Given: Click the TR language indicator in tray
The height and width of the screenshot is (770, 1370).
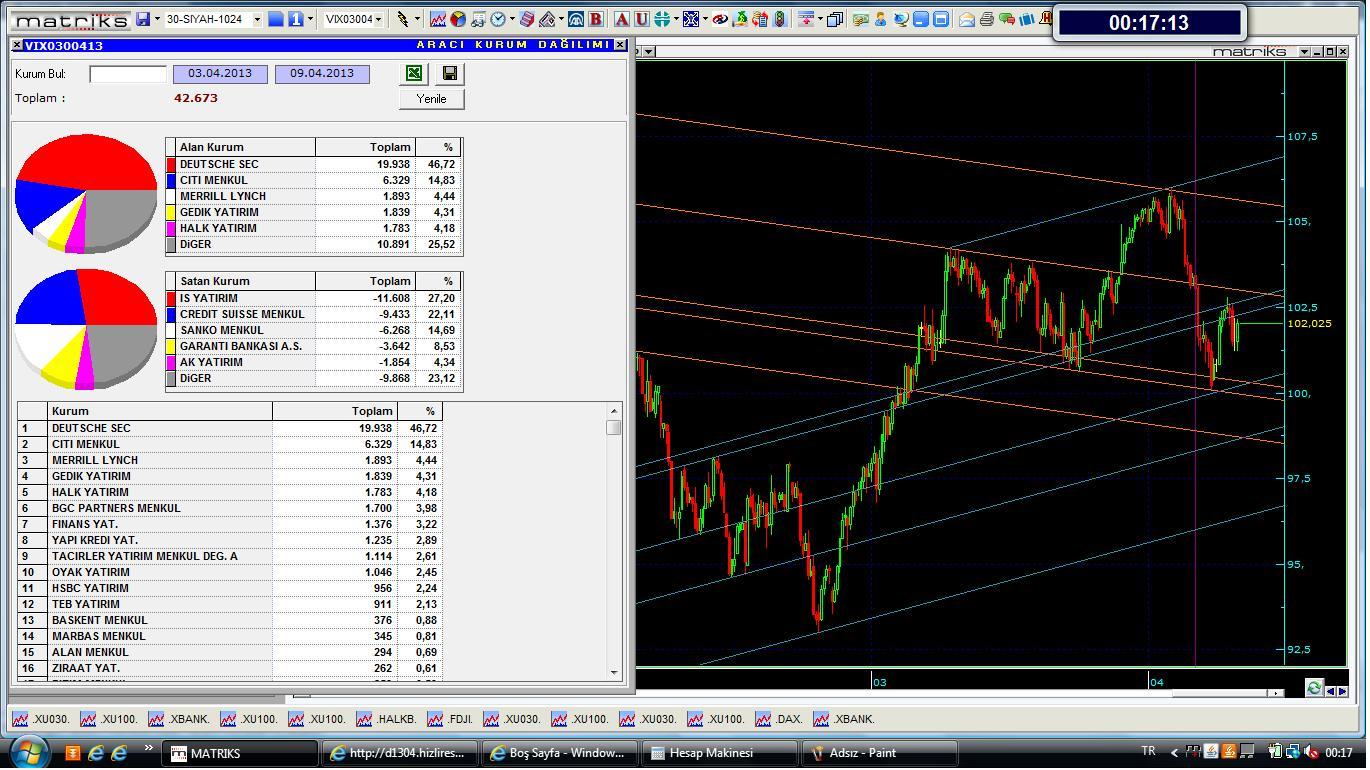Looking at the screenshot, I should pyautogui.click(x=1148, y=752).
